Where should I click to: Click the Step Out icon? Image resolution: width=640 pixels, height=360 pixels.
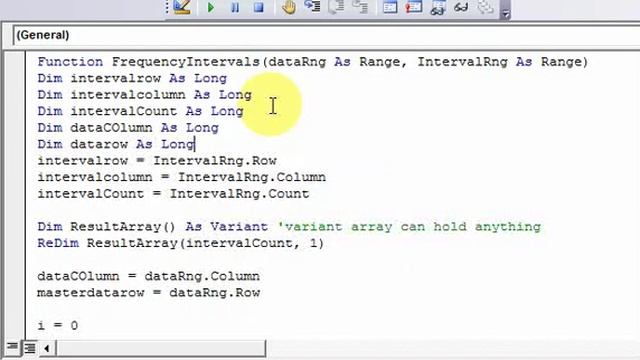pyautogui.click(x=360, y=7)
